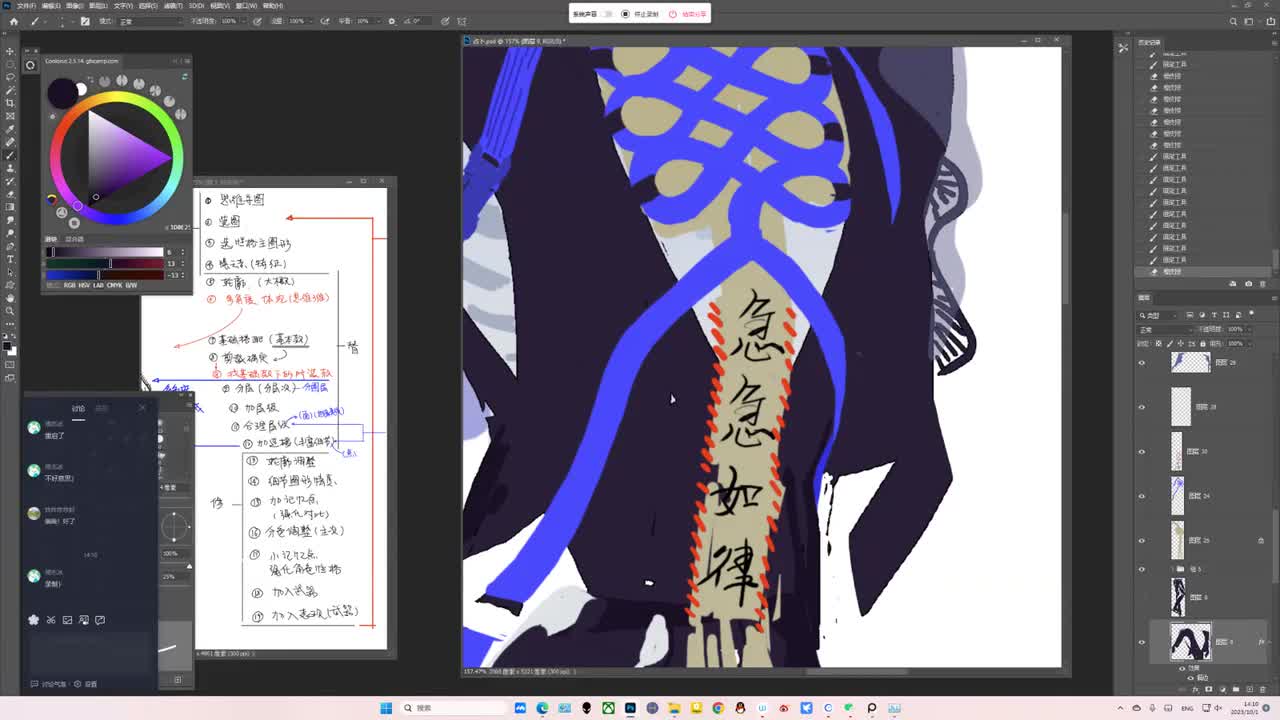The width and height of the screenshot is (1280, 720).
Task: Toggle the system sound switch in recording bar
Action: (x=607, y=14)
